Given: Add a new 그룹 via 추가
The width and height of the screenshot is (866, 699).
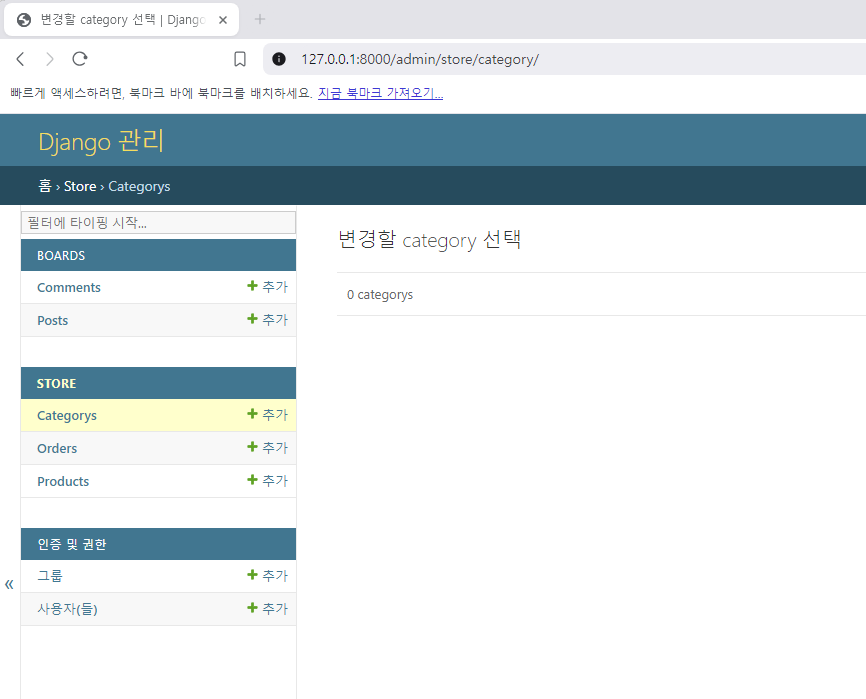Looking at the screenshot, I should (267, 575).
